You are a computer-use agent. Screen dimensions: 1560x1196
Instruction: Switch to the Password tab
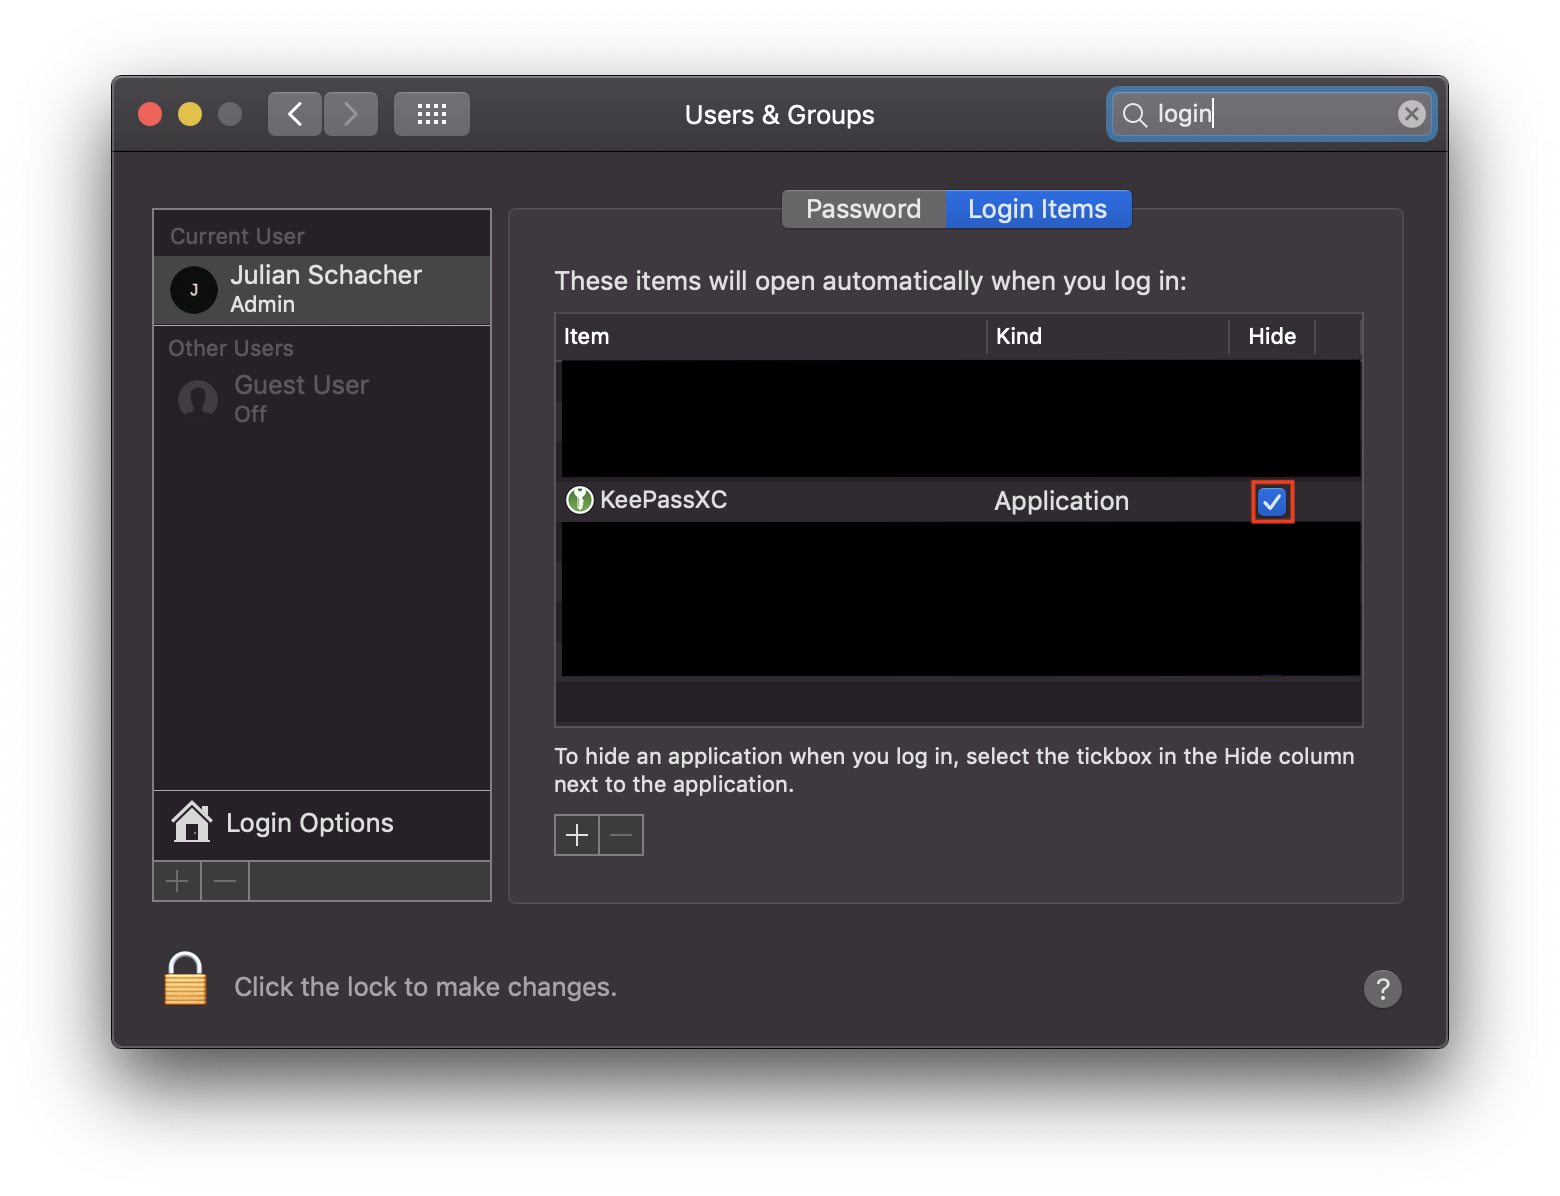coord(863,209)
